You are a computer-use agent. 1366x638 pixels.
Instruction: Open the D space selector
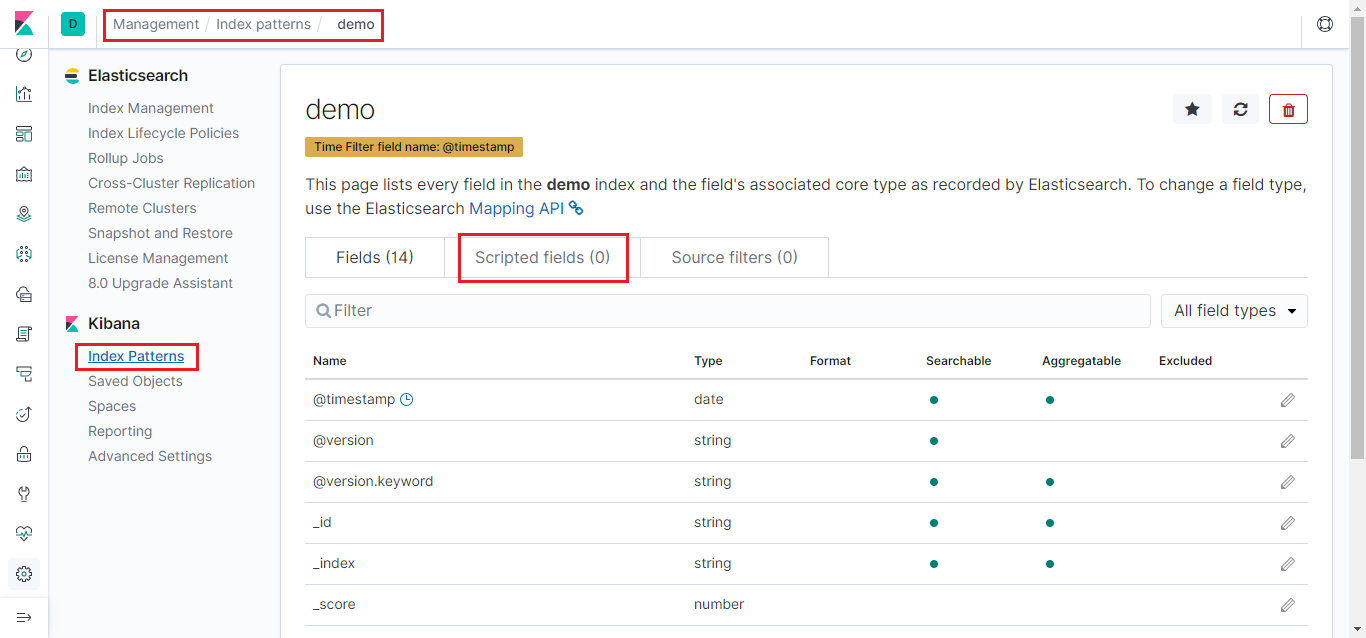coord(73,24)
